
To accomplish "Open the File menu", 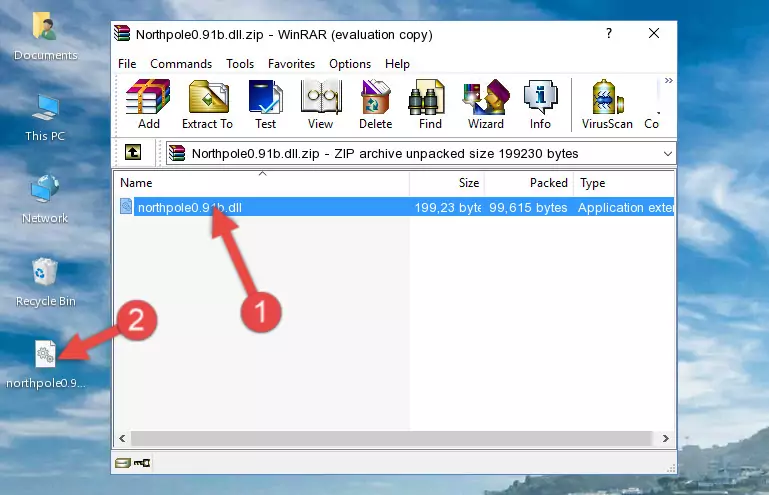I will (127, 64).
